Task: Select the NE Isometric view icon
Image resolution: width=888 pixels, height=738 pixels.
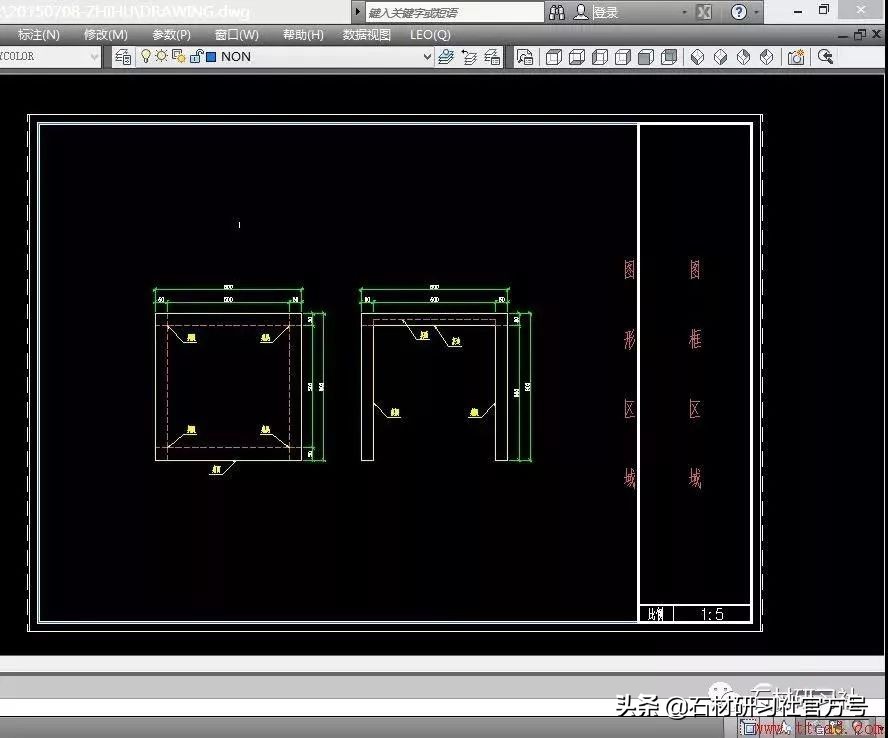Action: point(744,57)
